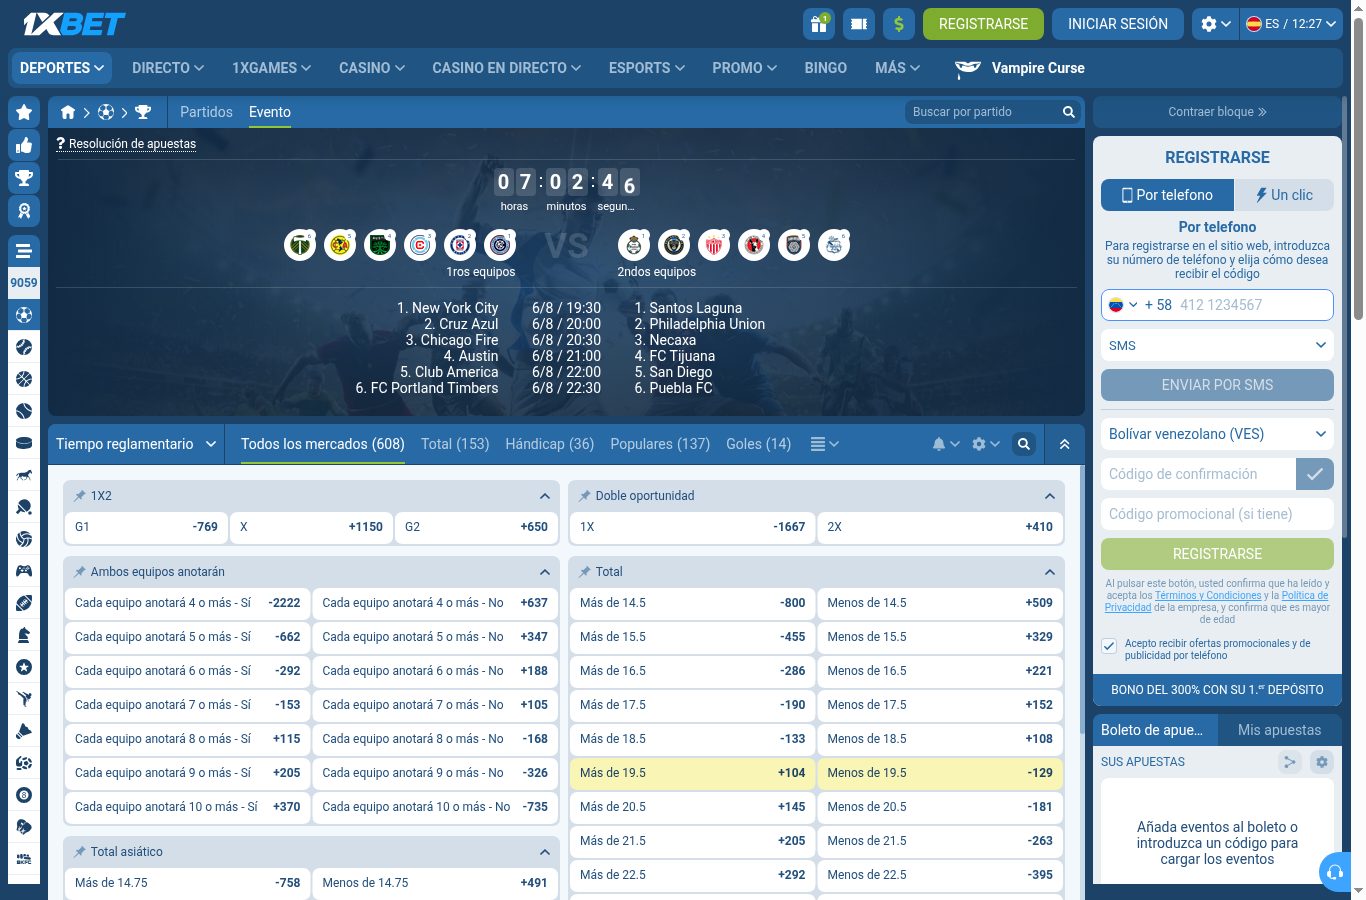Collapse the Total asiático section

[544, 852]
